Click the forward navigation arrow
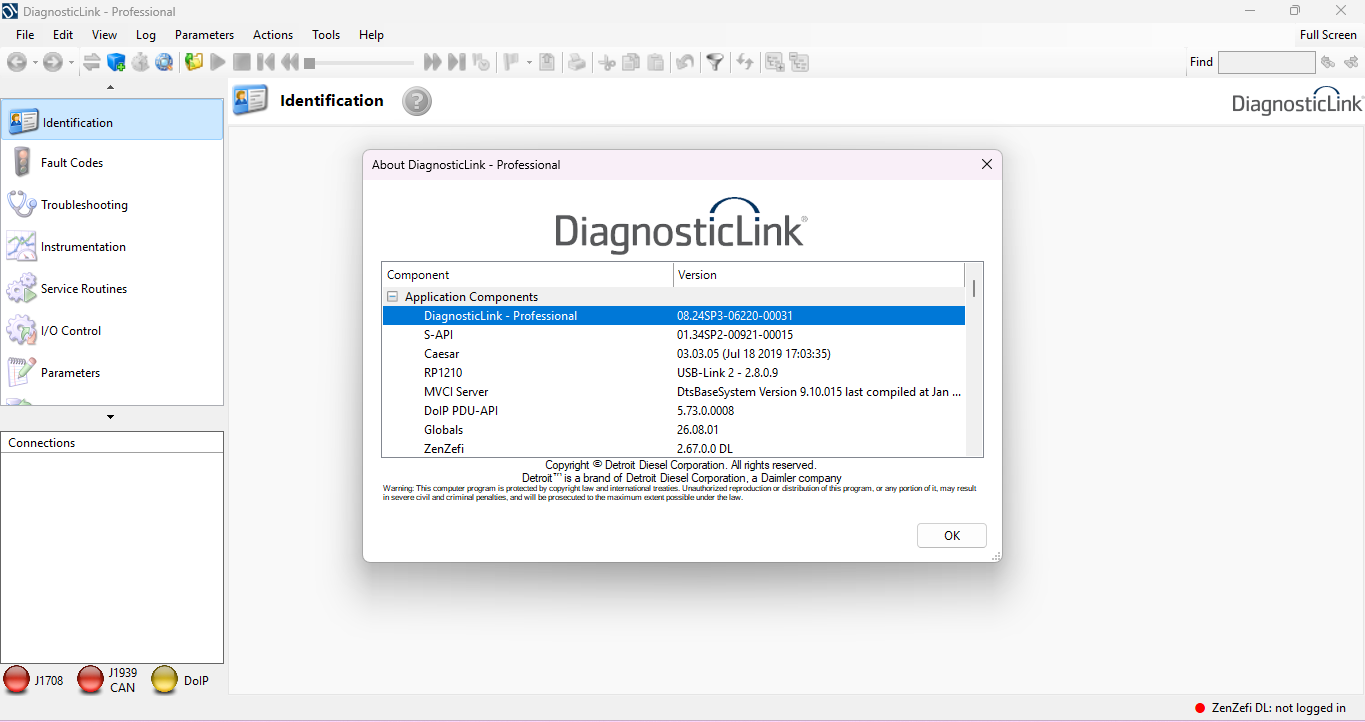Viewport: 1365px width, 722px height. [52, 62]
